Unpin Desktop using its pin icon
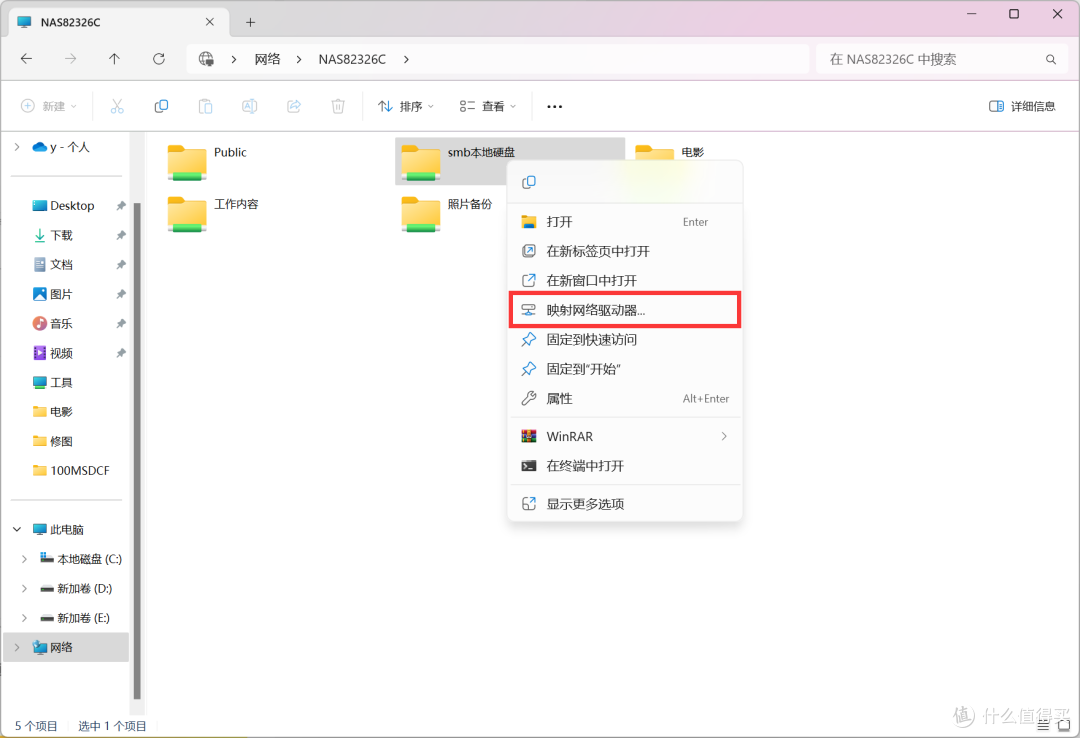This screenshot has width=1080, height=738. point(121,205)
